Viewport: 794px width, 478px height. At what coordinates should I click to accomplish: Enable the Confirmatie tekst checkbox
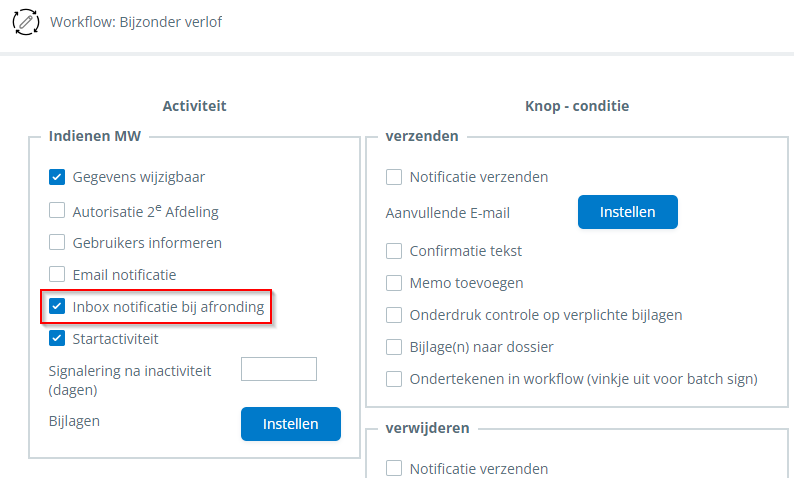pos(394,251)
